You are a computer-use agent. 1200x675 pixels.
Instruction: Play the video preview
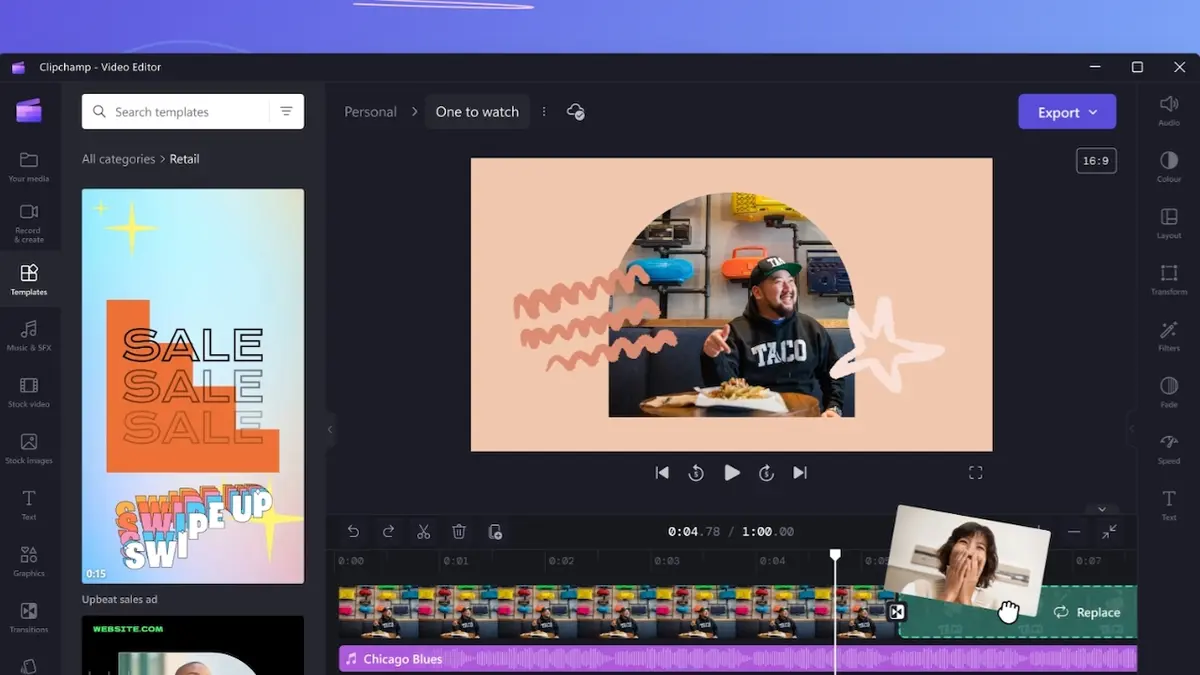coord(732,473)
